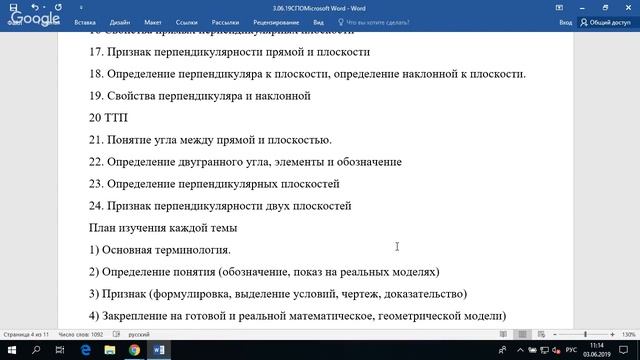This screenshot has width=640, height=360.
Task: Switch to Read Mode view icon
Action: (503, 334)
